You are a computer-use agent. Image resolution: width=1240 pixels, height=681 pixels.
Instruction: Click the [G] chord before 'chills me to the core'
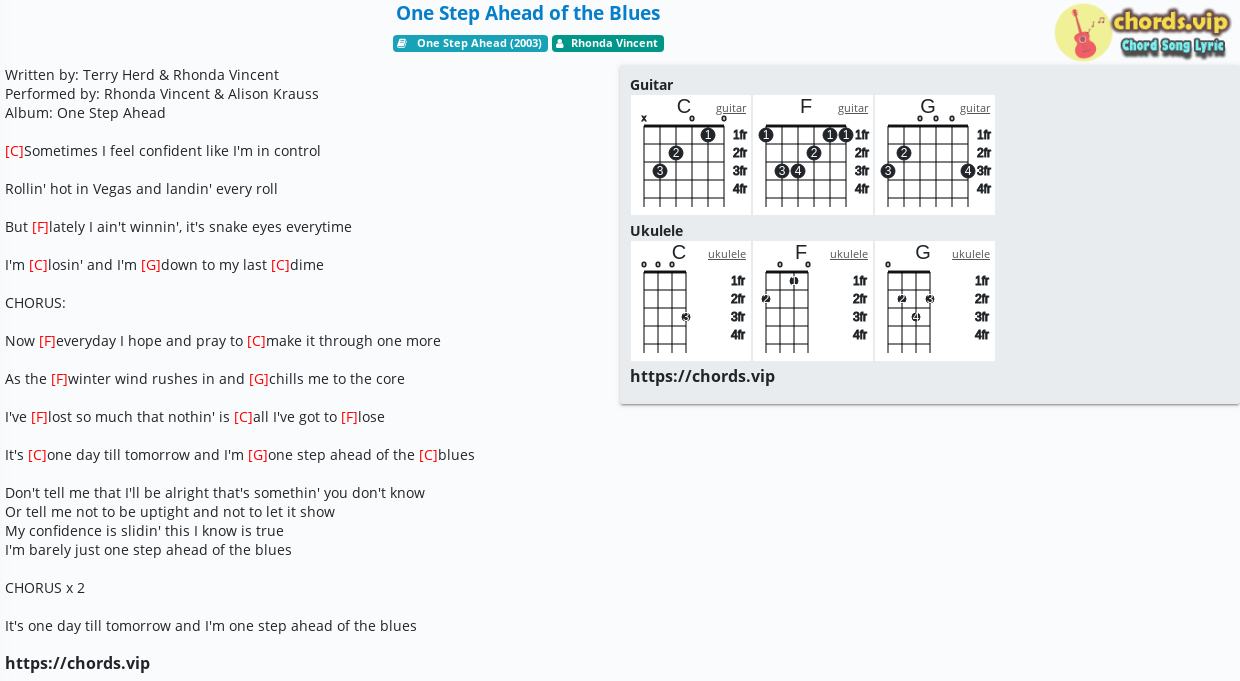258,379
